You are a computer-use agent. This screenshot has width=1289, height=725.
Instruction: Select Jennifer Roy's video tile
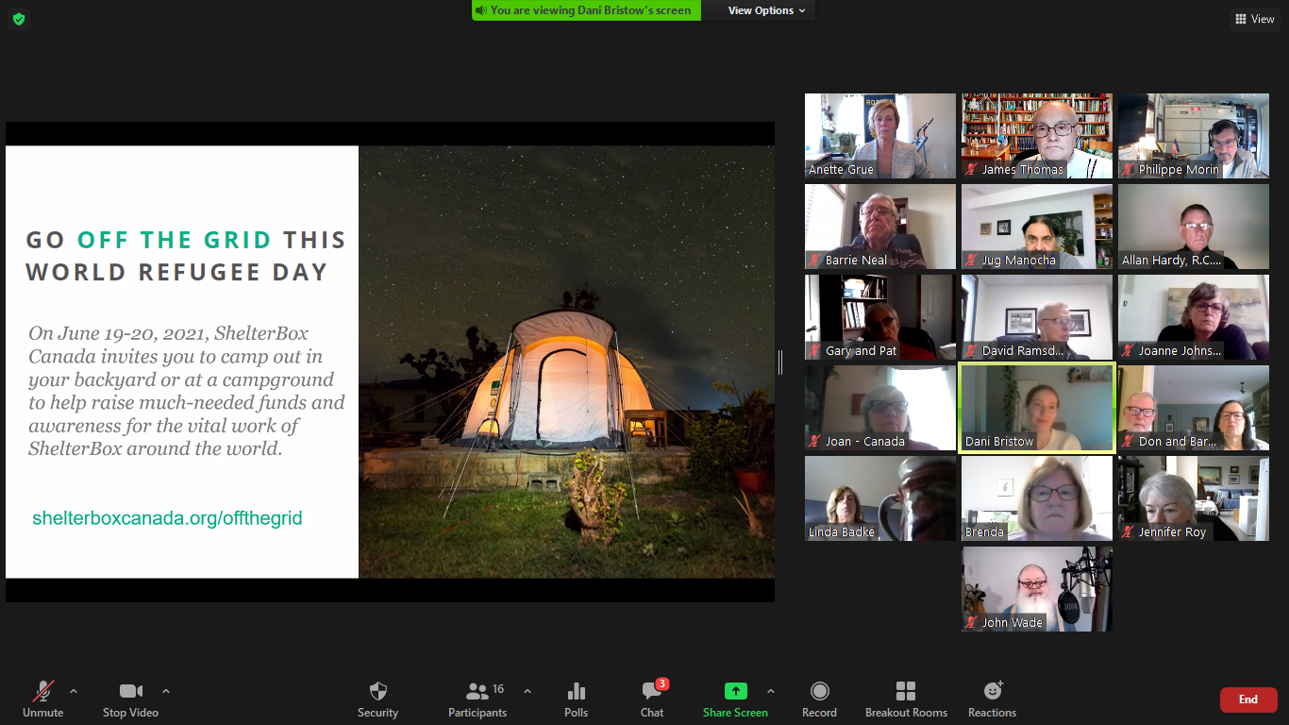(1193, 499)
